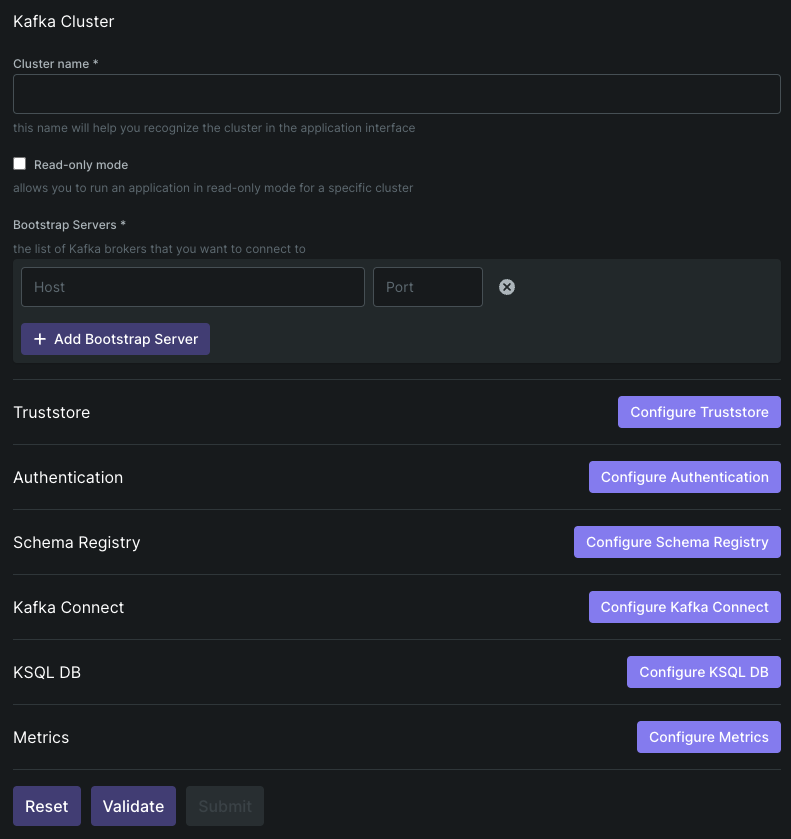The image size is (791, 839).
Task: Click the Authentication section label
Action: pos(68,477)
